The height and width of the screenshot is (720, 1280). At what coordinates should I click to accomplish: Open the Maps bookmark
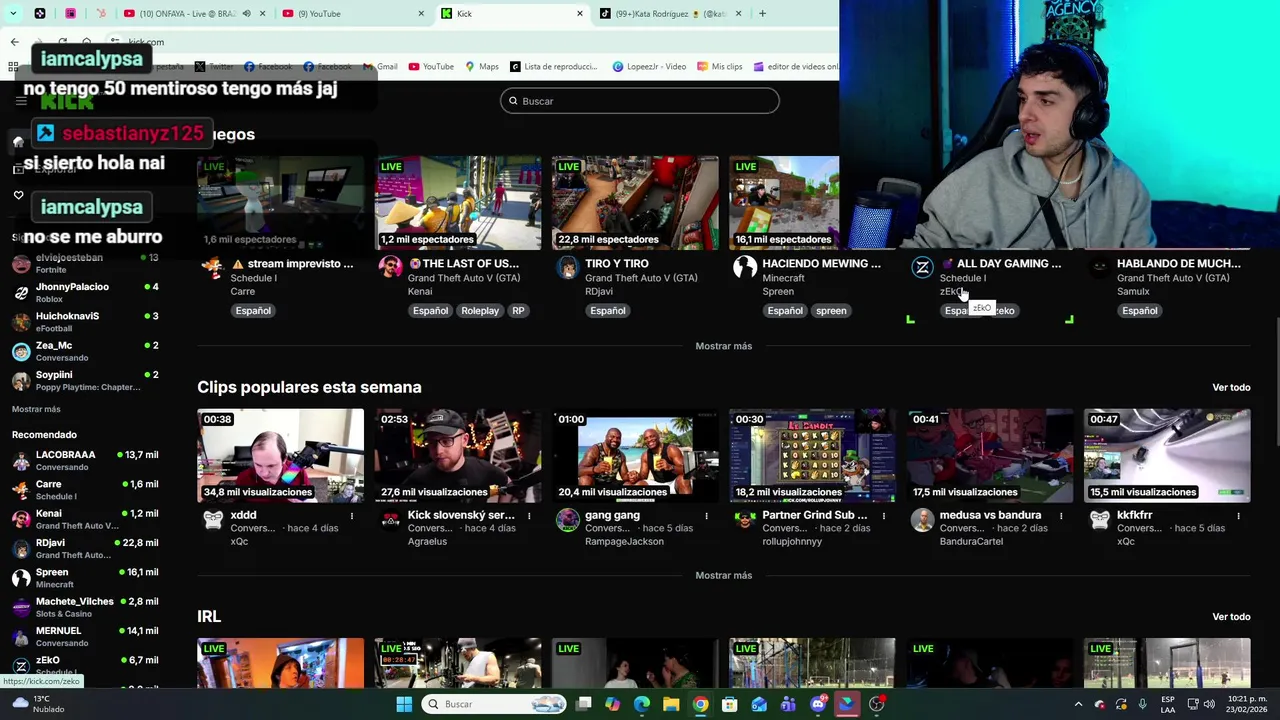tap(481, 67)
